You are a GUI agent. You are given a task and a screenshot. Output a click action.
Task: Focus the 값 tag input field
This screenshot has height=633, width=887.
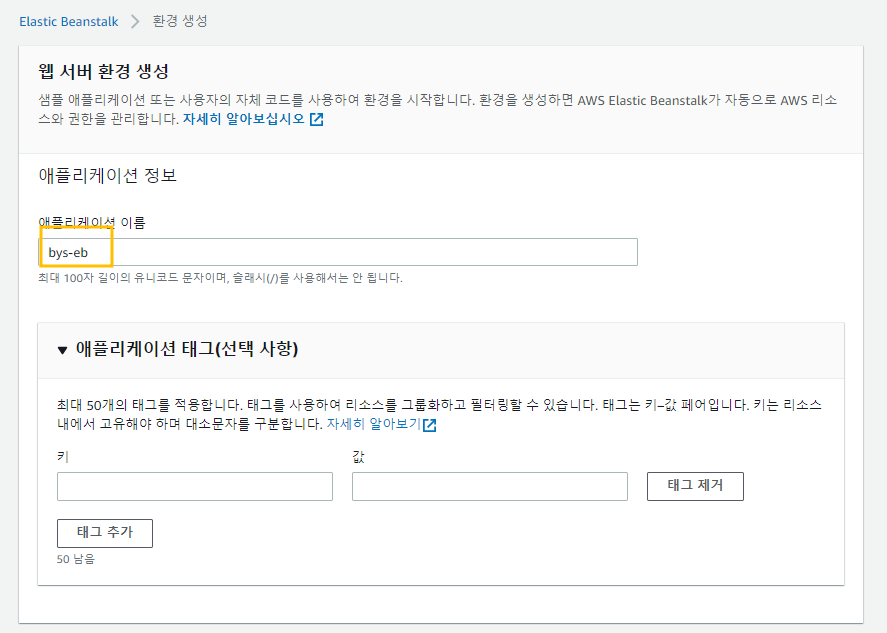pos(490,486)
